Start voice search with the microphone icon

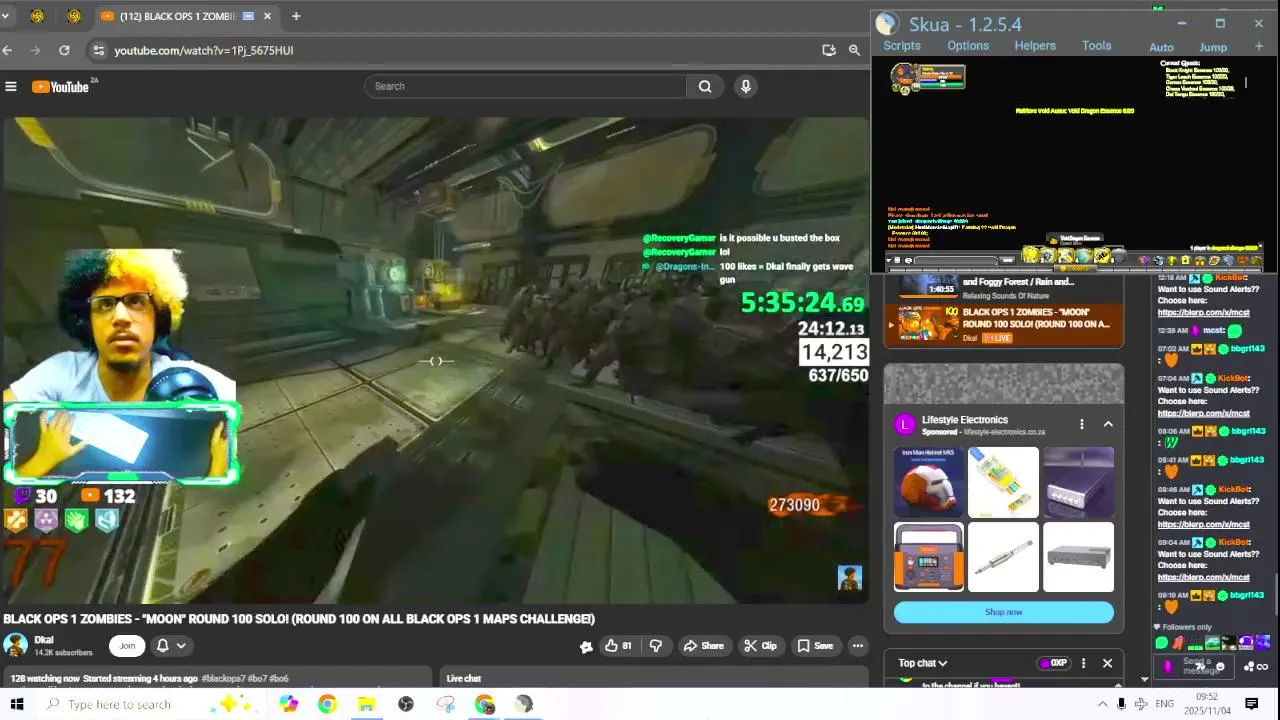point(745,86)
